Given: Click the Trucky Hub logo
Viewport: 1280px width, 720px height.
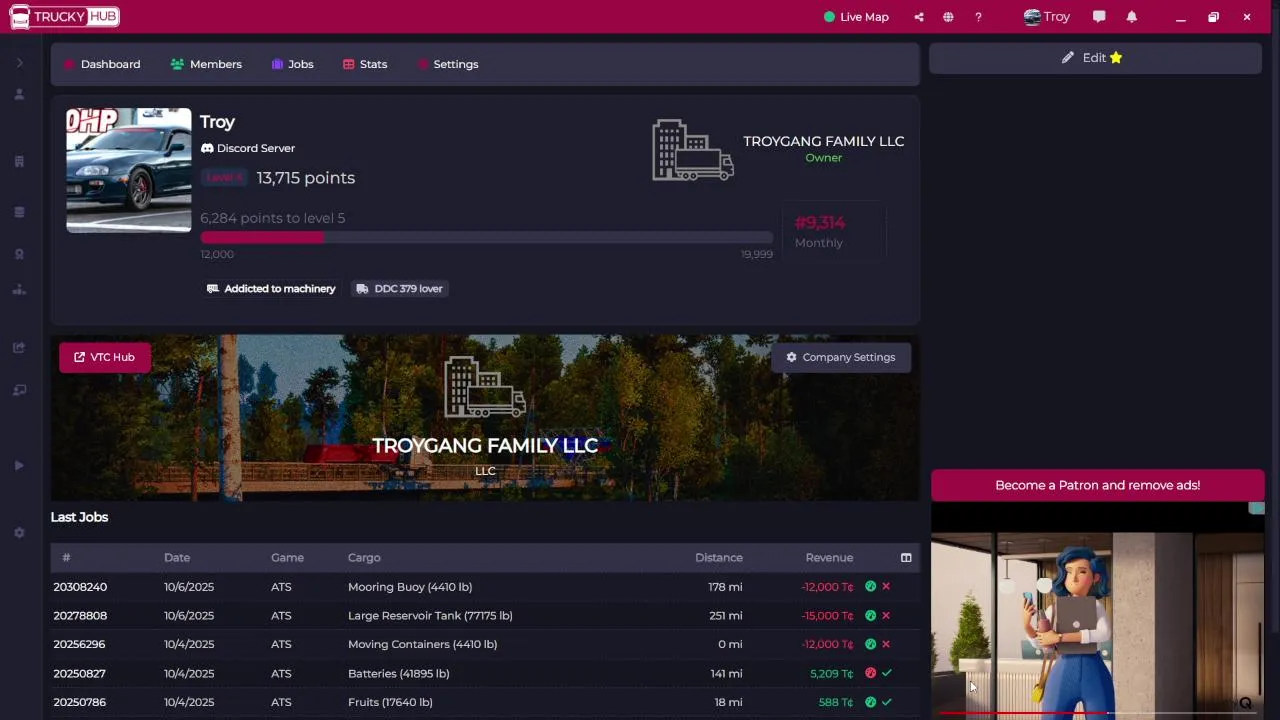Looking at the screenshot, I should coord(64,17).
